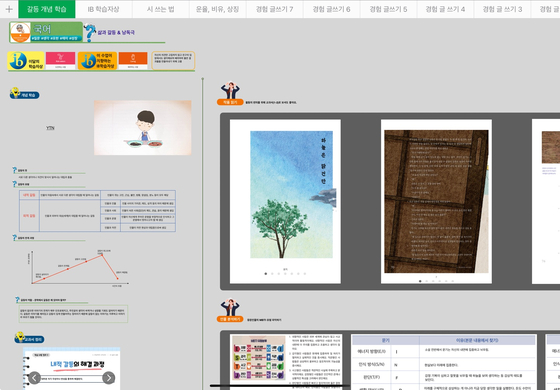The height and width of the screenshot is (390, 560).
Task: Open the 운율, 비유, 상징 tab
Action: point(218,9)
